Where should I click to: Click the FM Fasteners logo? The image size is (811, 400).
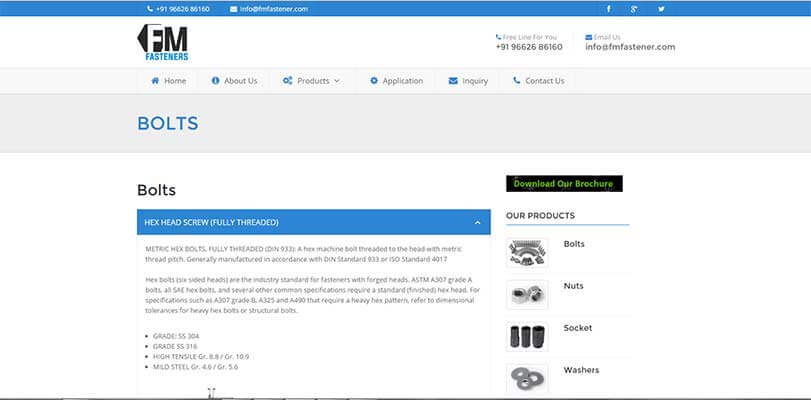pos(163,43)
